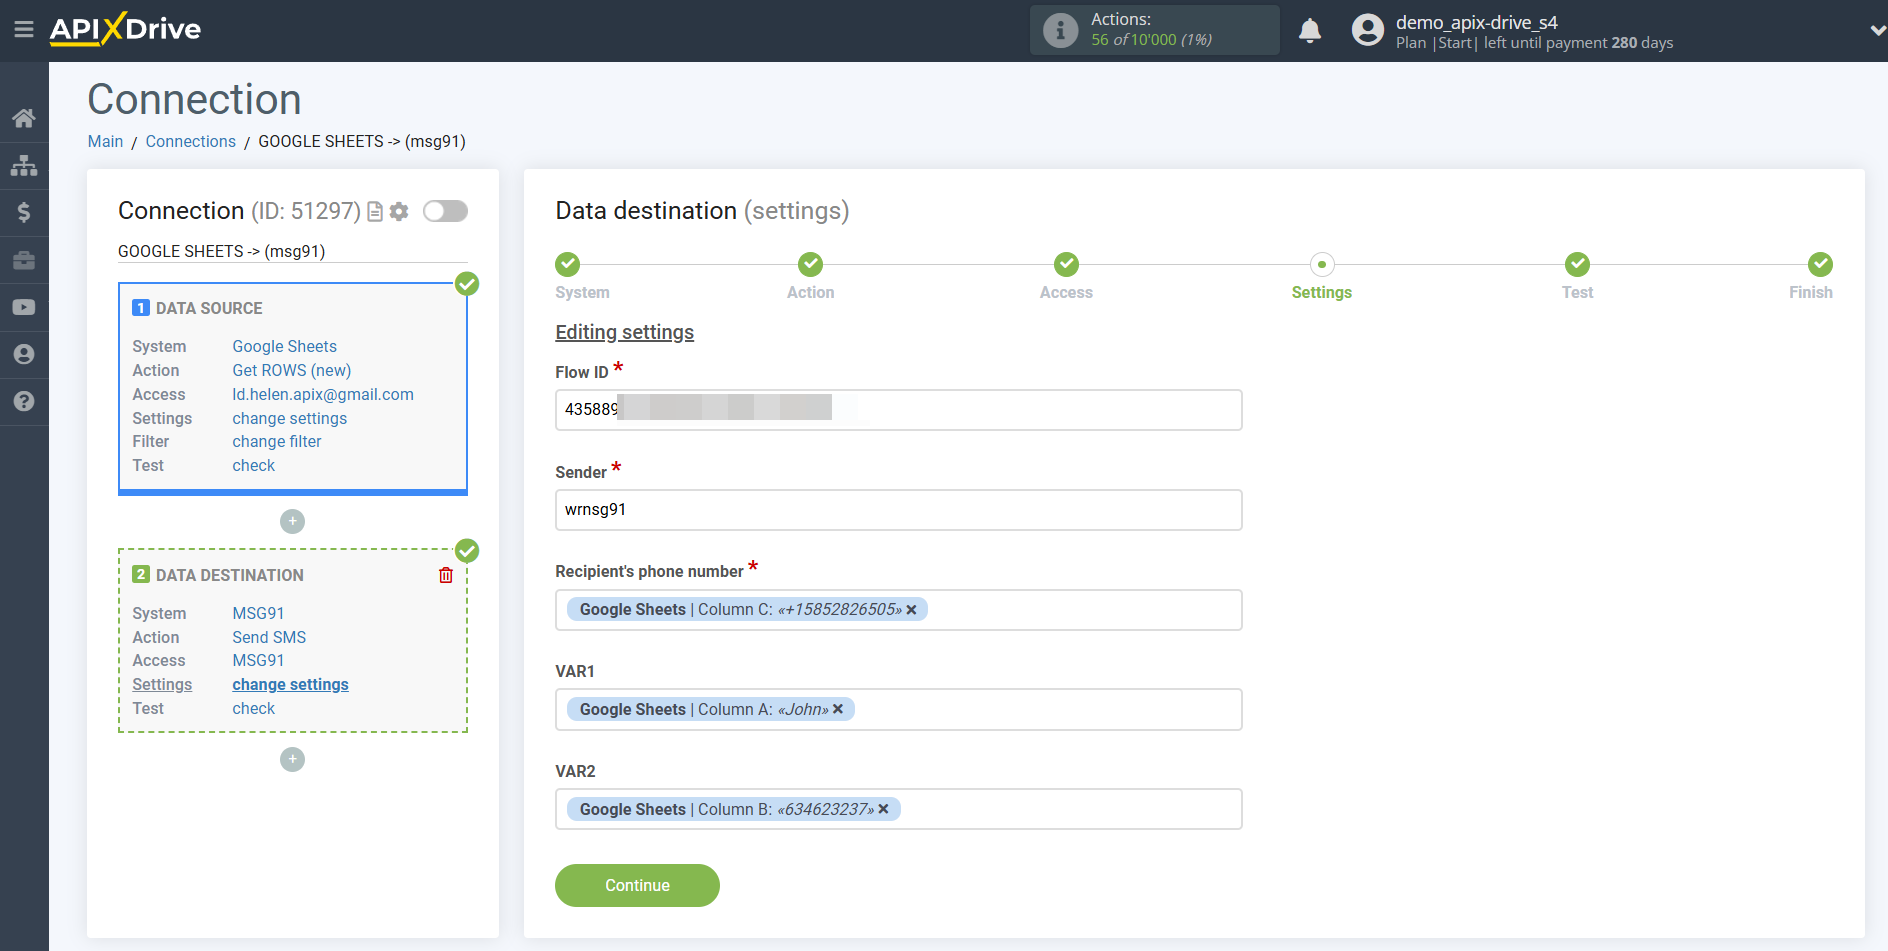Click change filter in Data Source
Viewport: 1888px width, 951px height.
tap(276, 441)
